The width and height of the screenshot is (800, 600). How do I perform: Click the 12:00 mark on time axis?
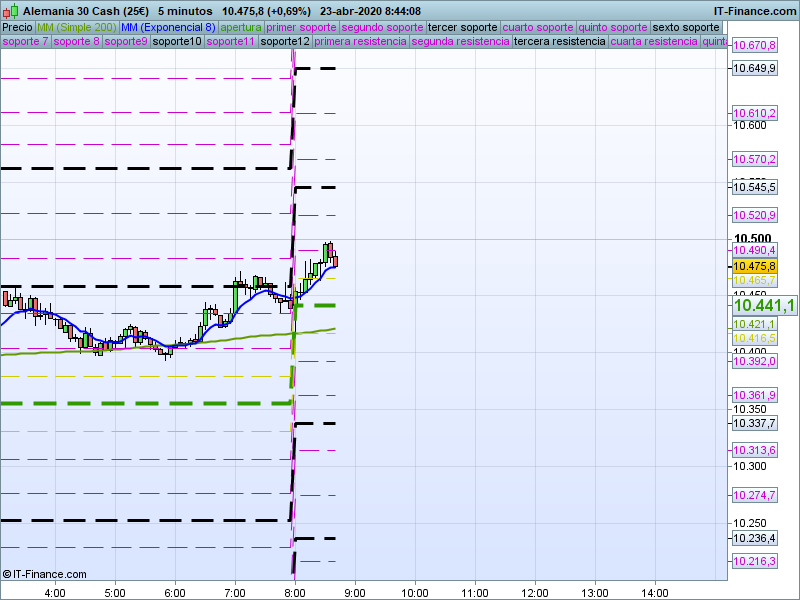(535, 592)
